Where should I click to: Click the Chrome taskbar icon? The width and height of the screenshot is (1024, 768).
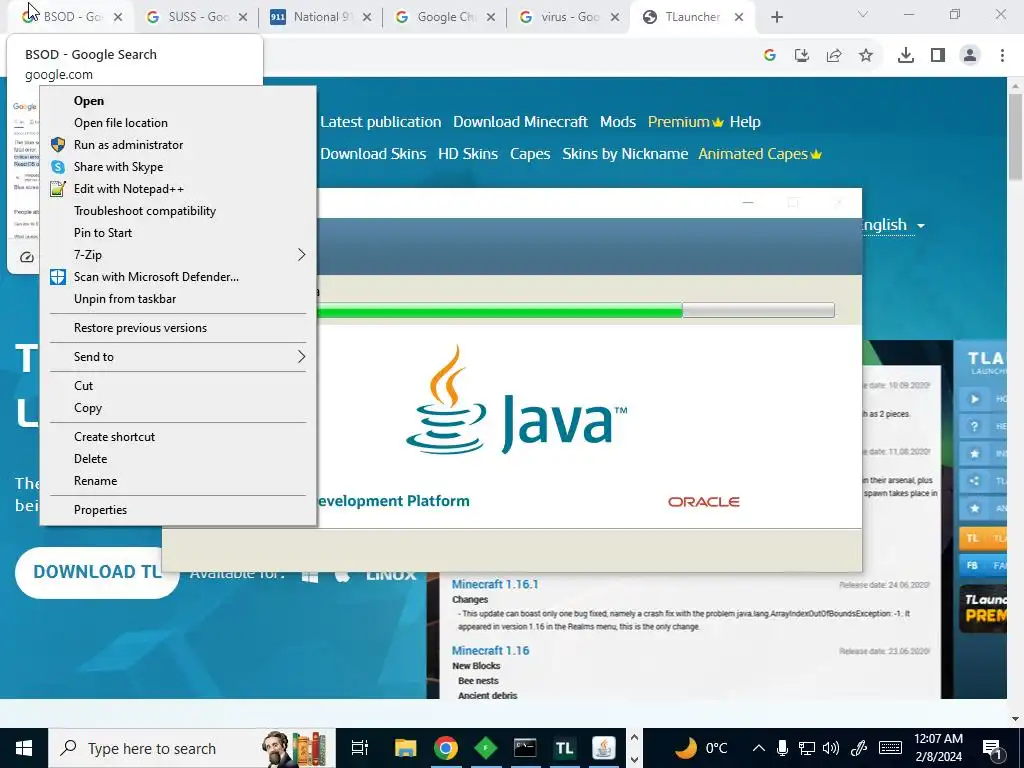[x=445, y=748]
